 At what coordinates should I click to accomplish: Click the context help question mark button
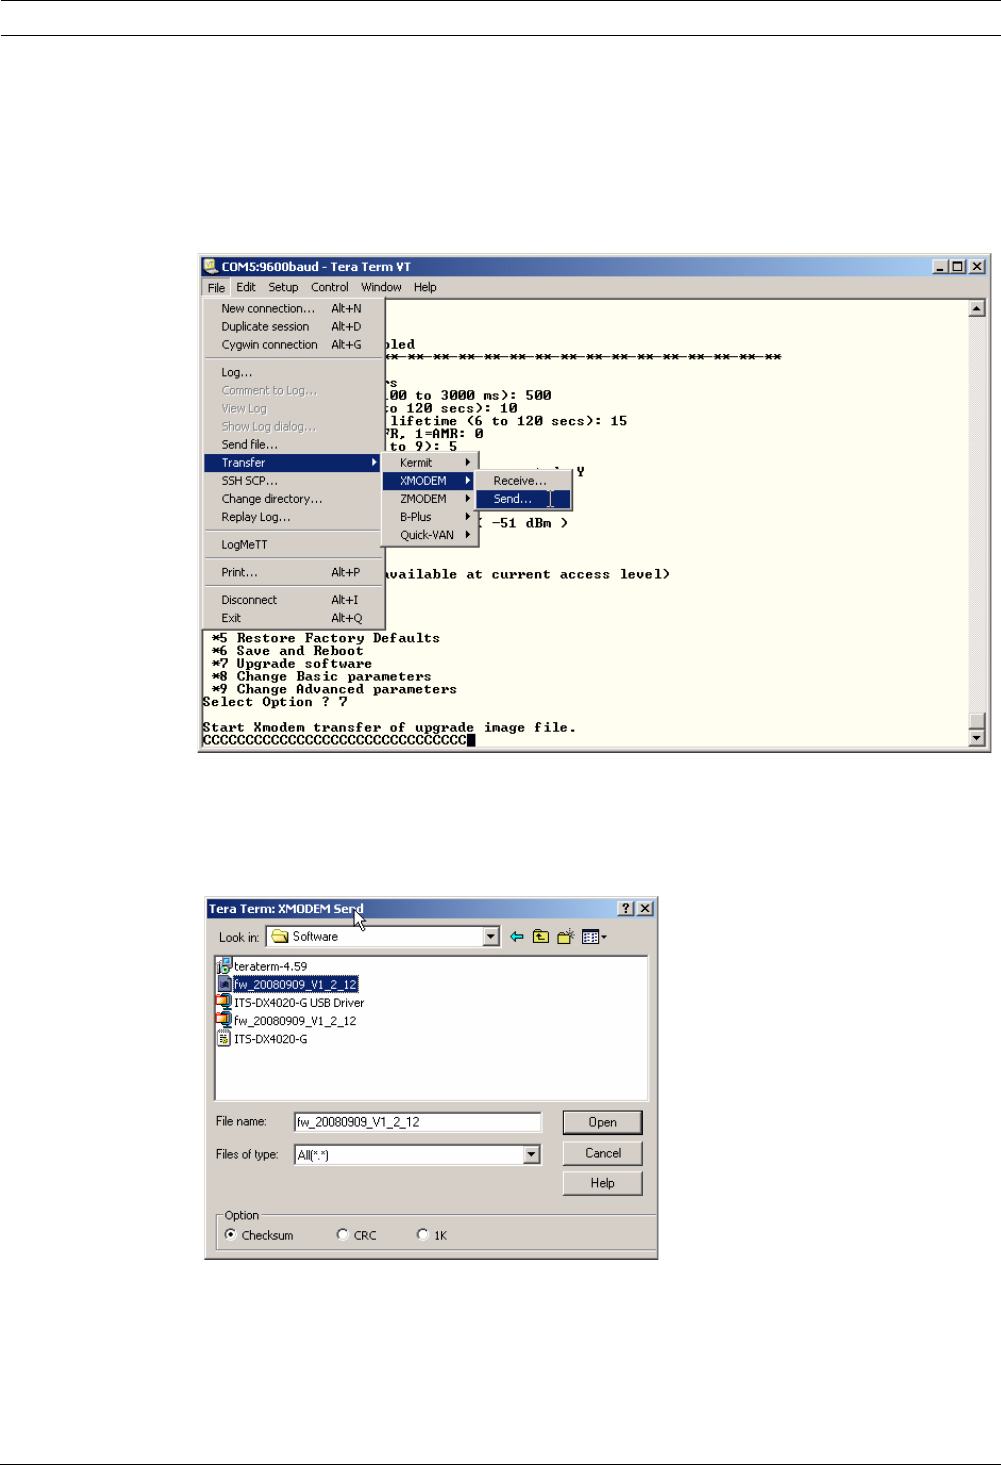click(626, 908)
